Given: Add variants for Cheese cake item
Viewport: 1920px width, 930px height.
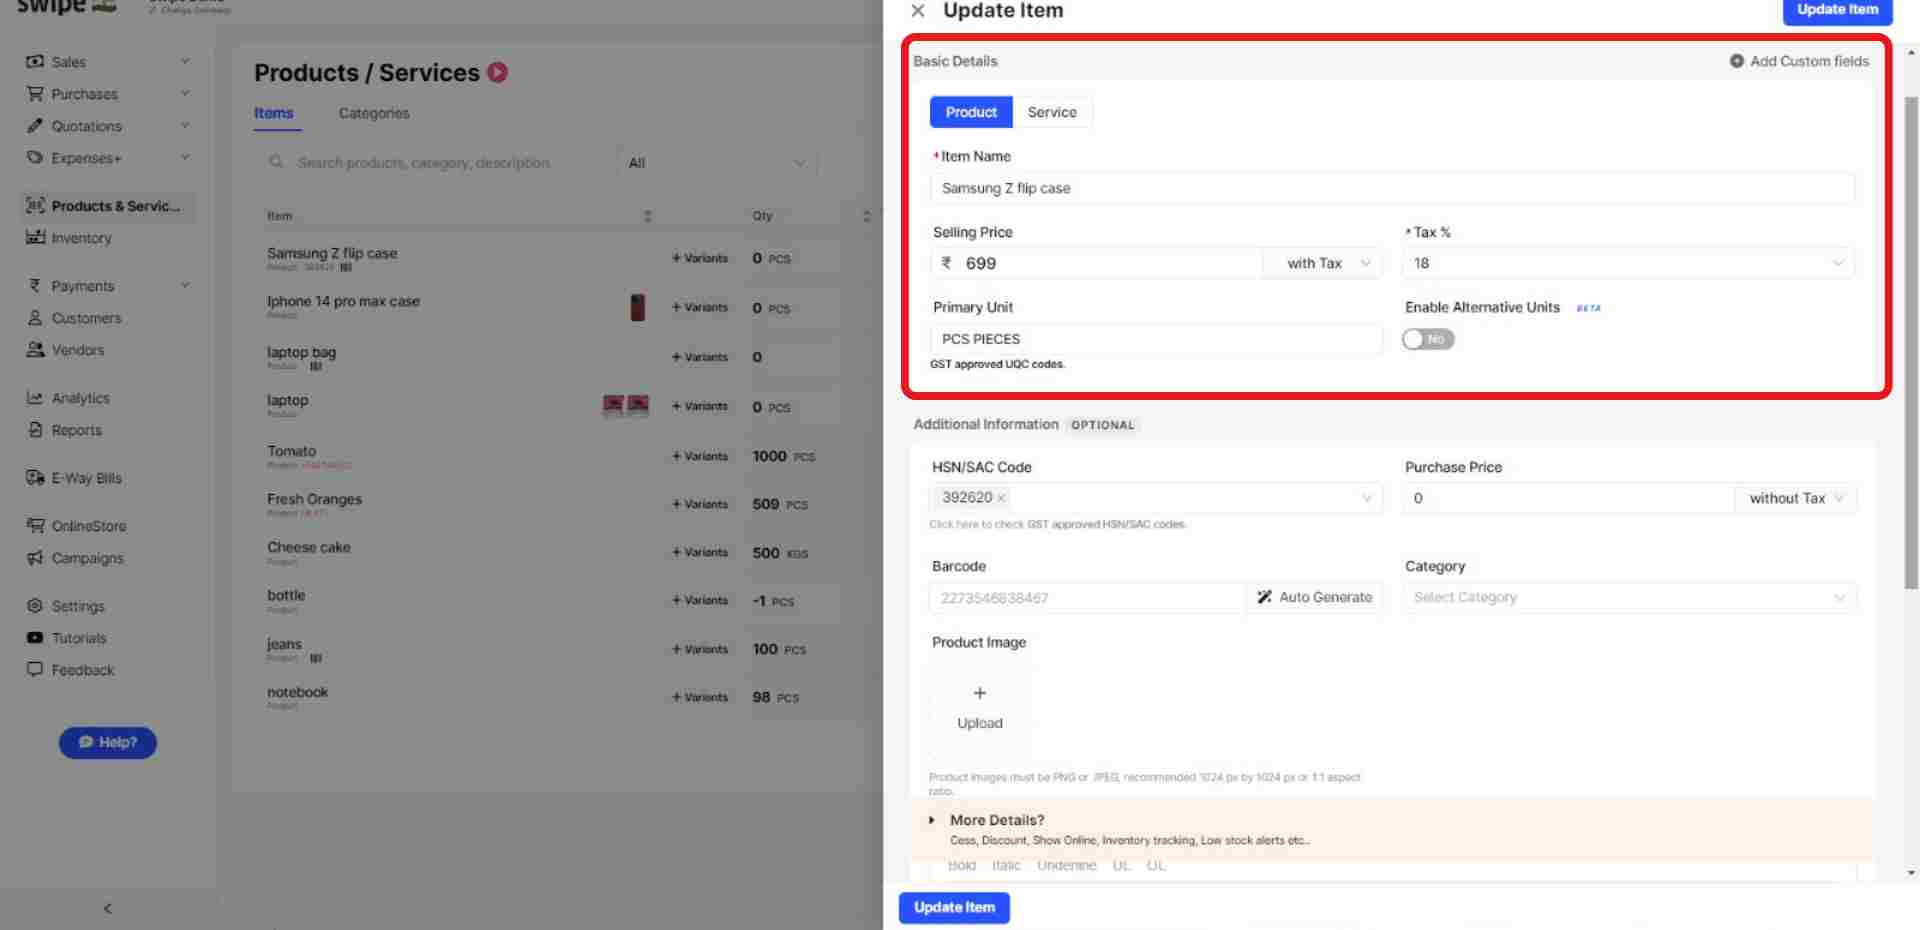Looking at the screenshot, I should pos(700,552).
